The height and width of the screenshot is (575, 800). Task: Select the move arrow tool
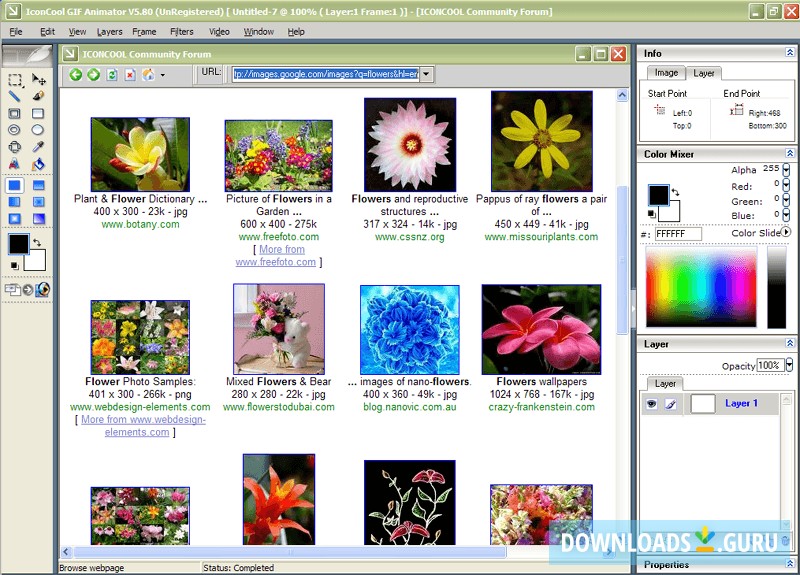38,80
